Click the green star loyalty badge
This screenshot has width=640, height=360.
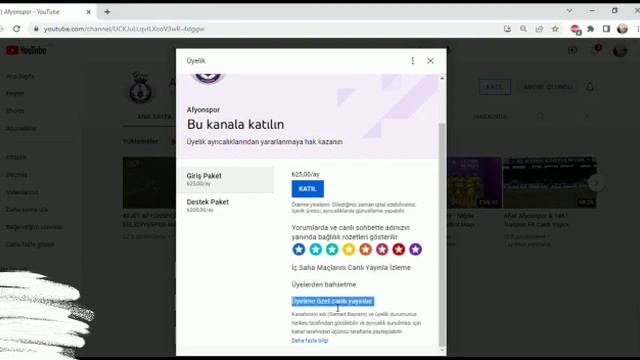click(332, 249)
